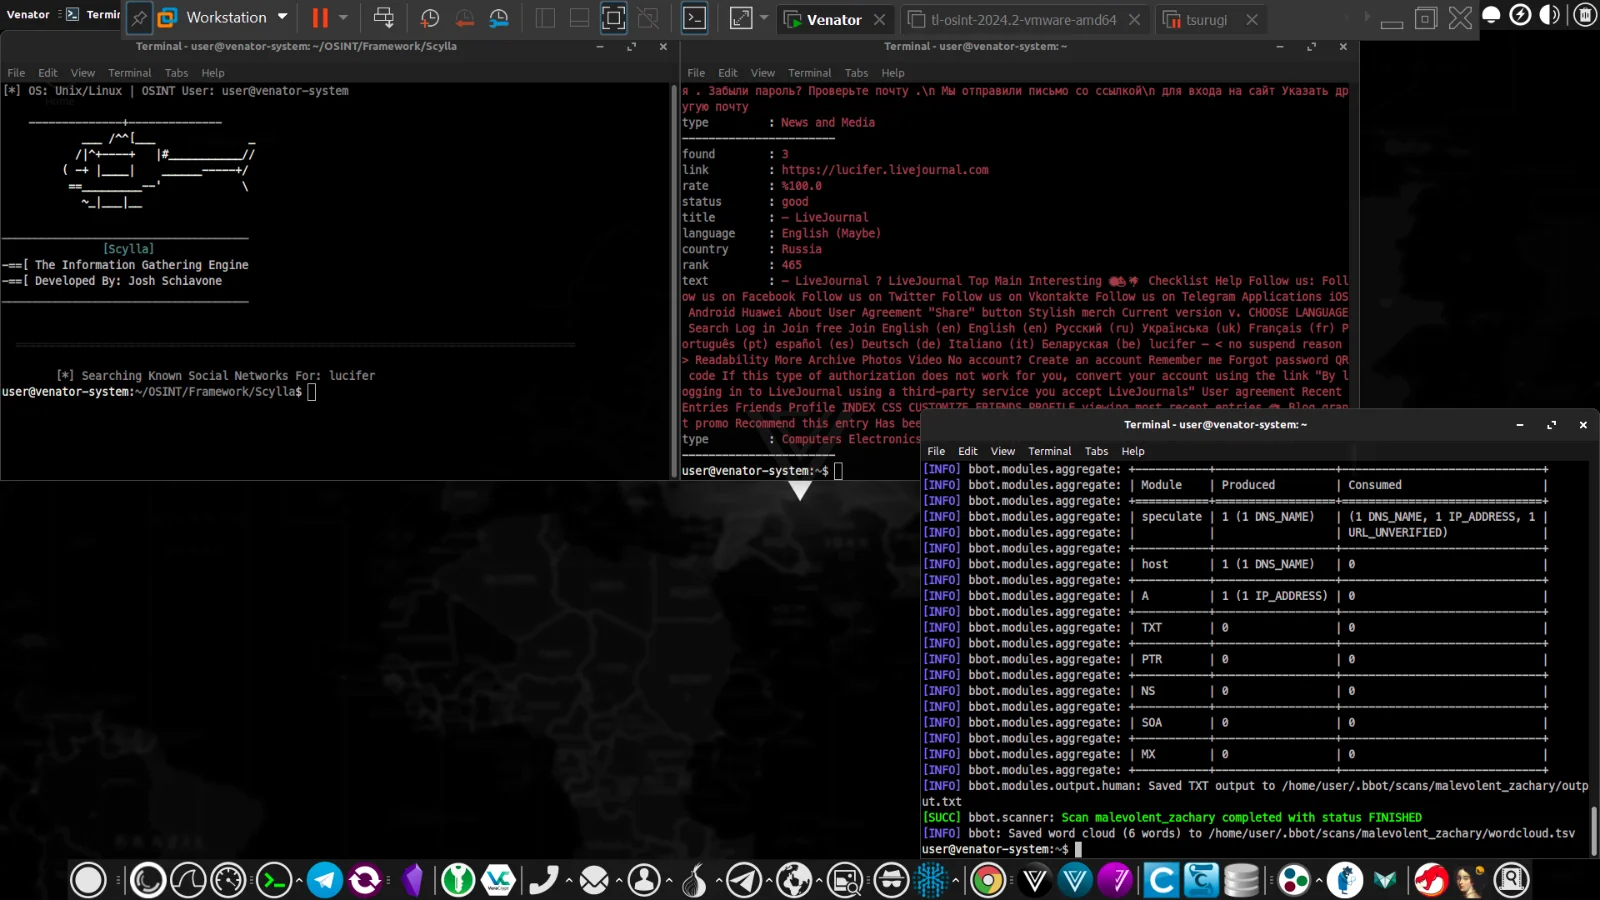Viewport: 1600px width, 900px height.
Task: Expand the pause button power options arrow
Action: [x=343, y=18]
